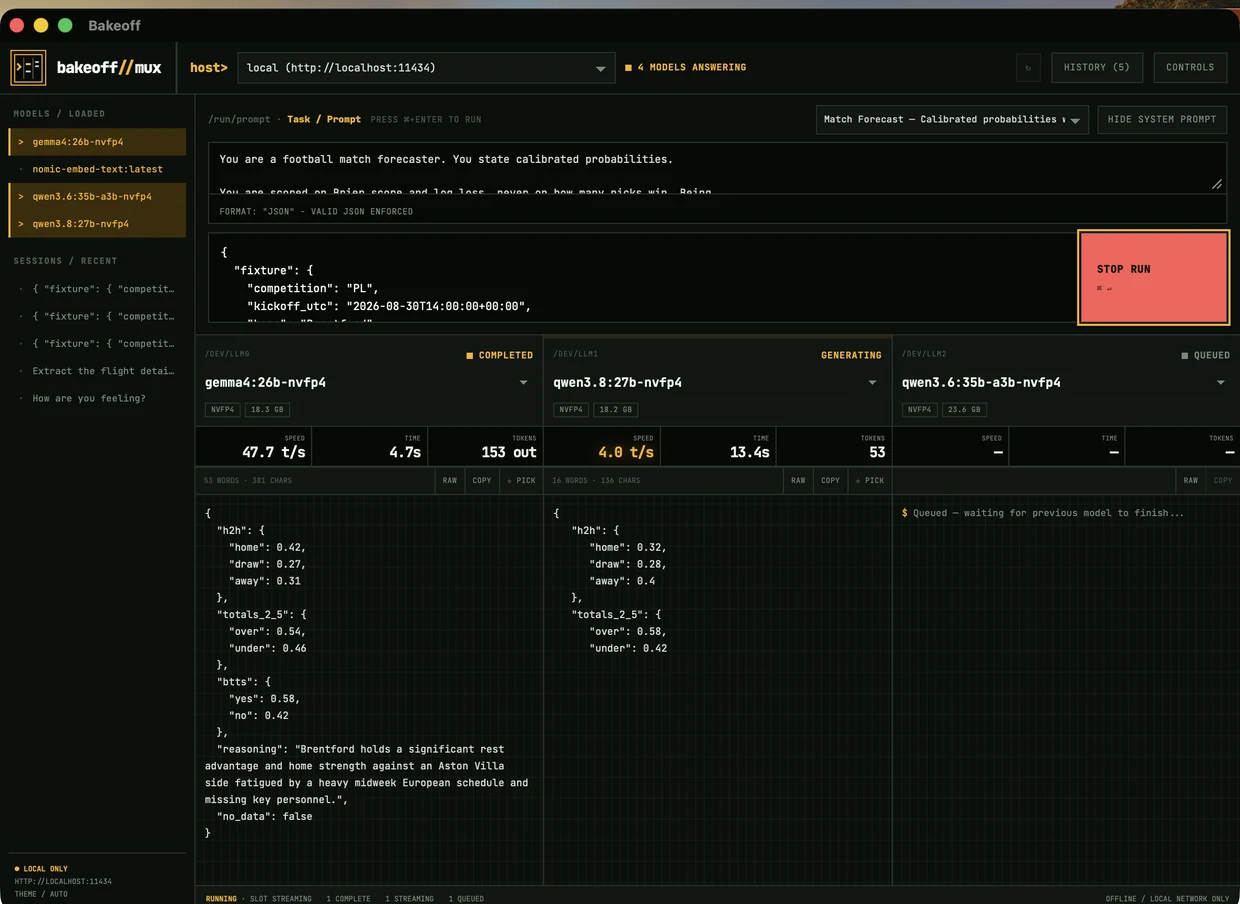Toggle qwen3.6:35b-a3b-nvfp4 in the loaded models list
Screen dimensions: 1240x904
(x=97, y=196)
